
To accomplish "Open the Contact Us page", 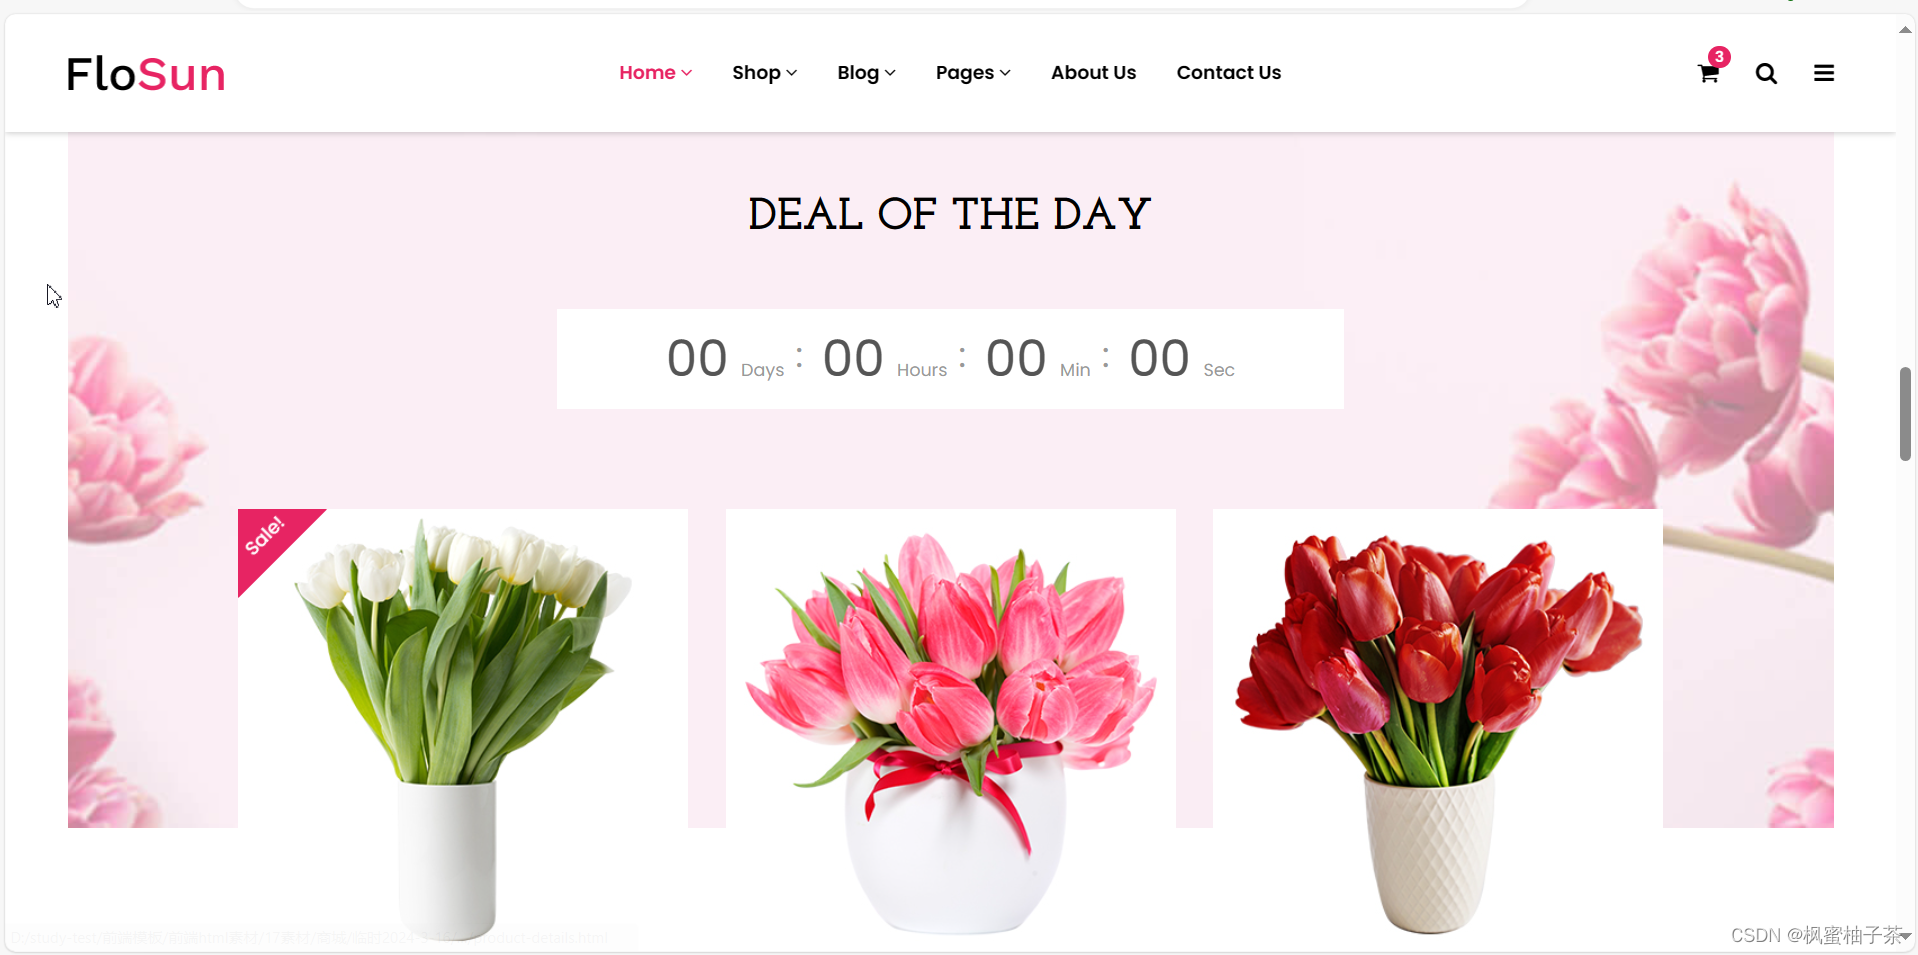I will pyautogui.click(x=1228, y=73).
